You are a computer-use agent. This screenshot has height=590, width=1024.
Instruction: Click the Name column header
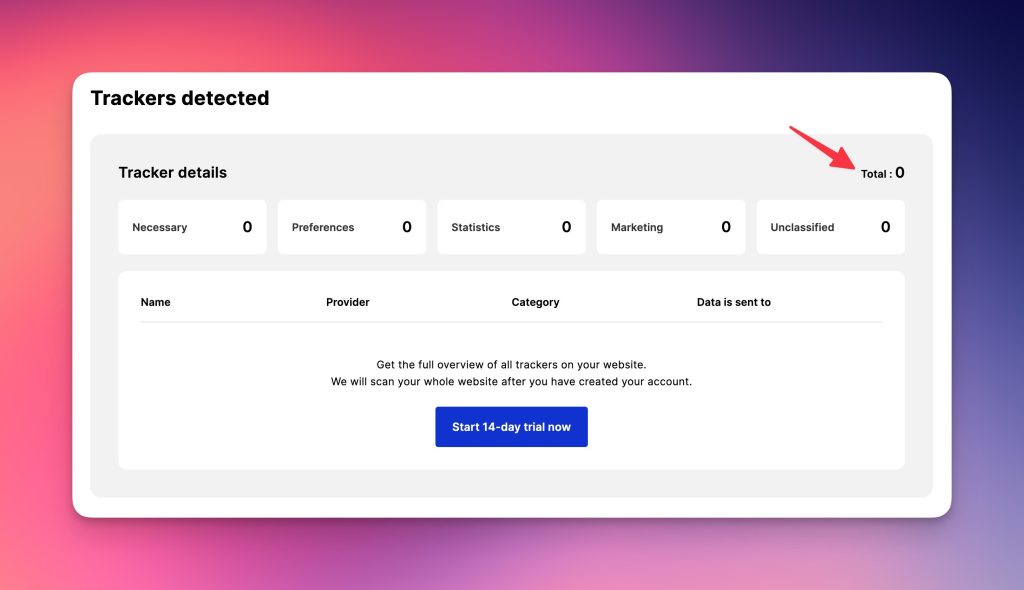156,302
